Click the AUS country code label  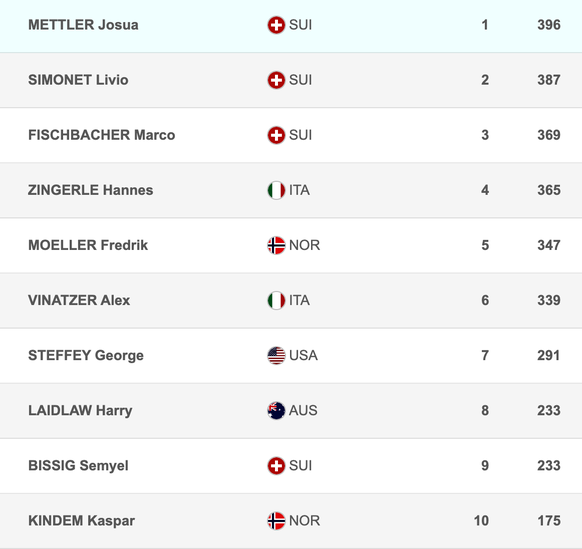[x=303, y=411]
